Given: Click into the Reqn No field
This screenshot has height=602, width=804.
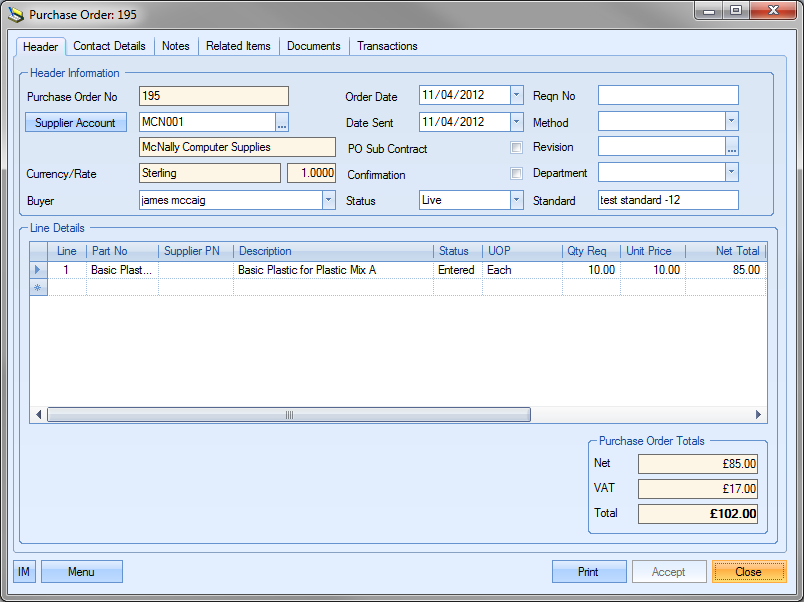Looking at the screenshot, I should pos(667,96).
